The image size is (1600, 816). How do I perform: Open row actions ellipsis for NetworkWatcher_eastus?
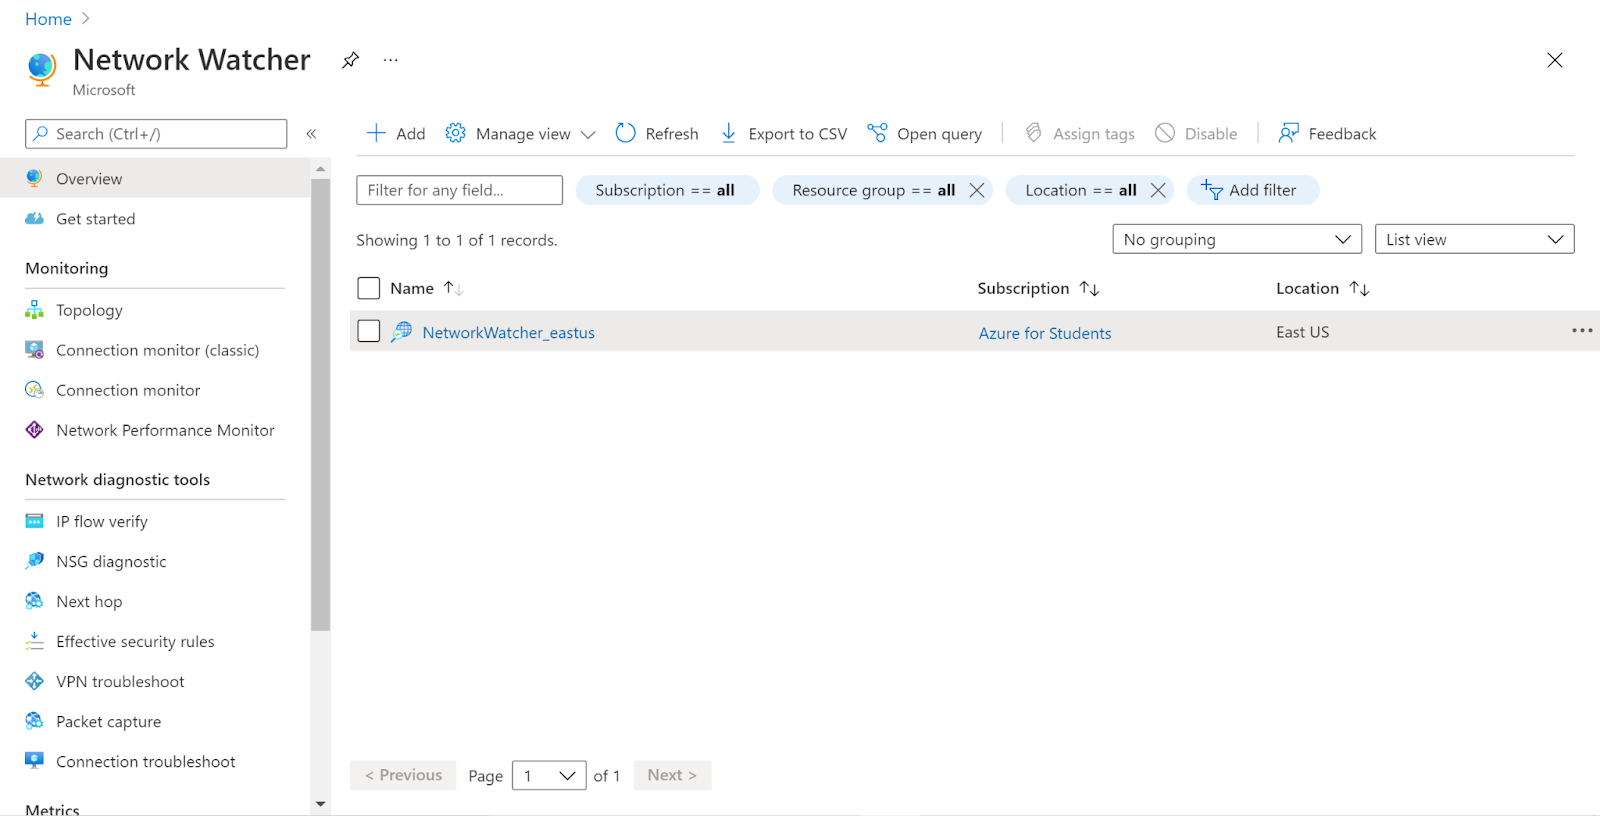(1581, 331)
